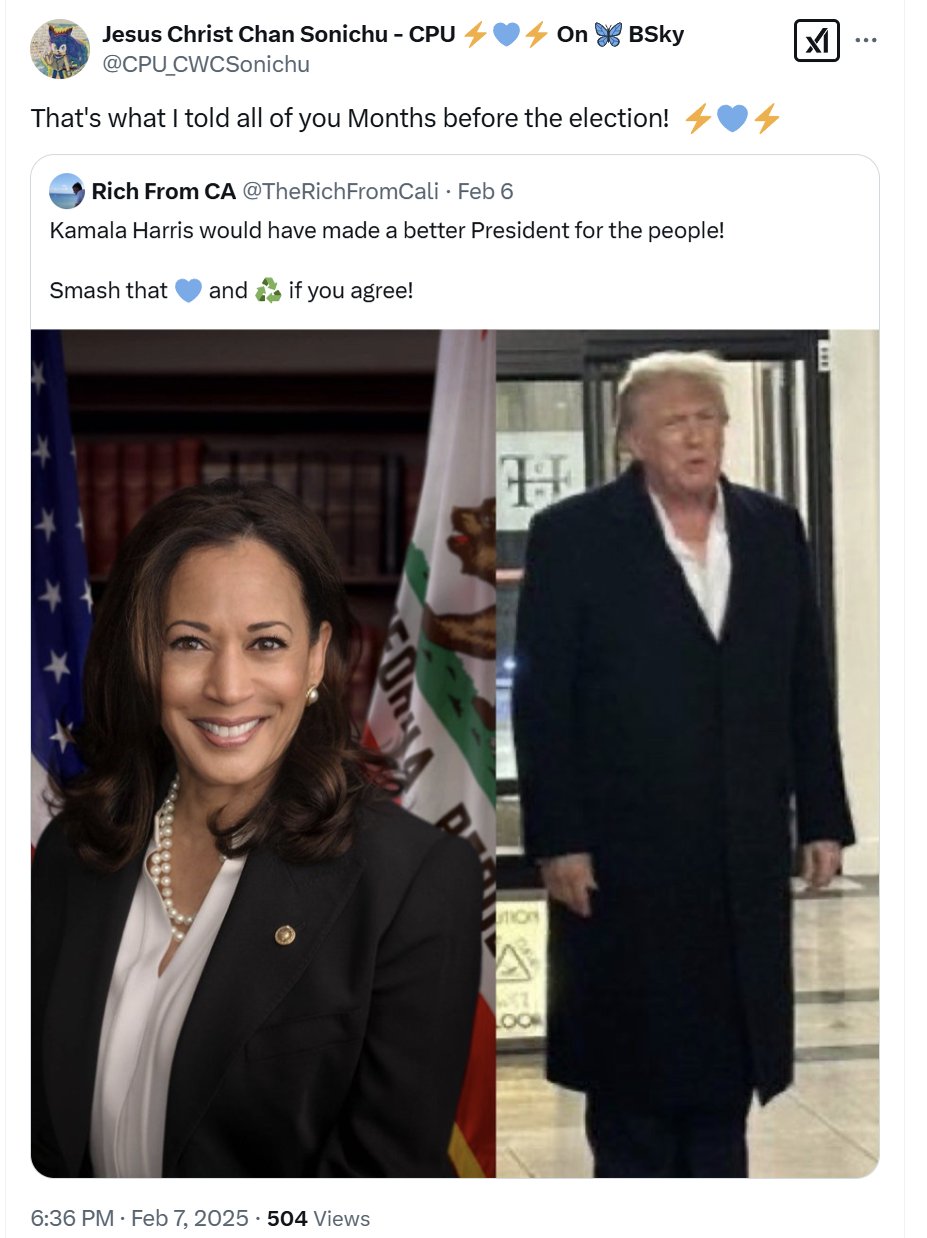This screenshot has width=927, height=1238.
Task: Click the green recycle emoji in quoted tweet
Action: coord(268,291)
